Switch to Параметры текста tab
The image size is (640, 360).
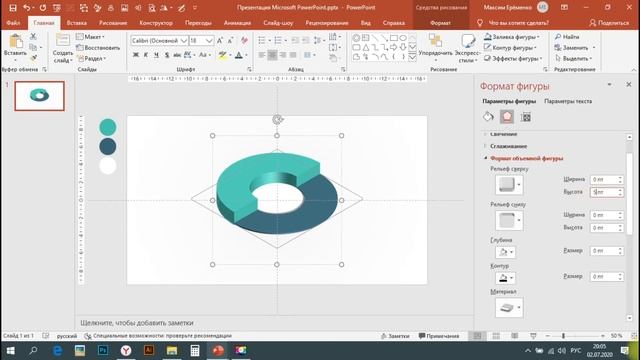point(568,101)
